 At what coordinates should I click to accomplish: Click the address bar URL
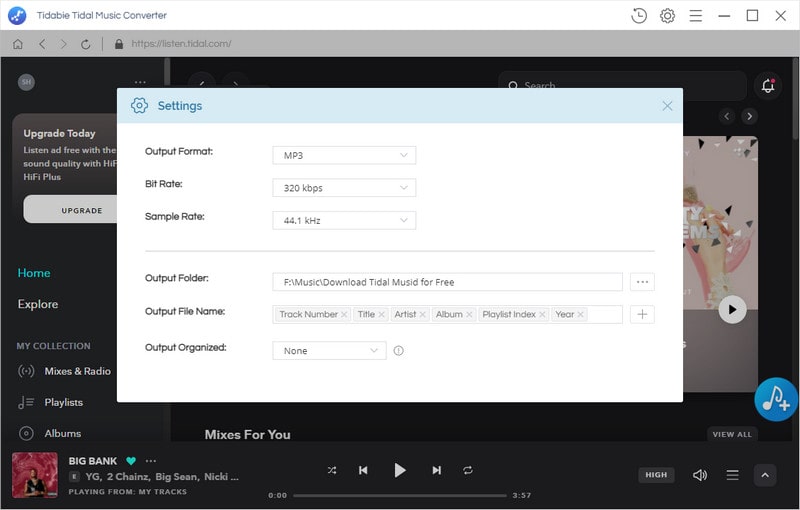tap(181, 44)
